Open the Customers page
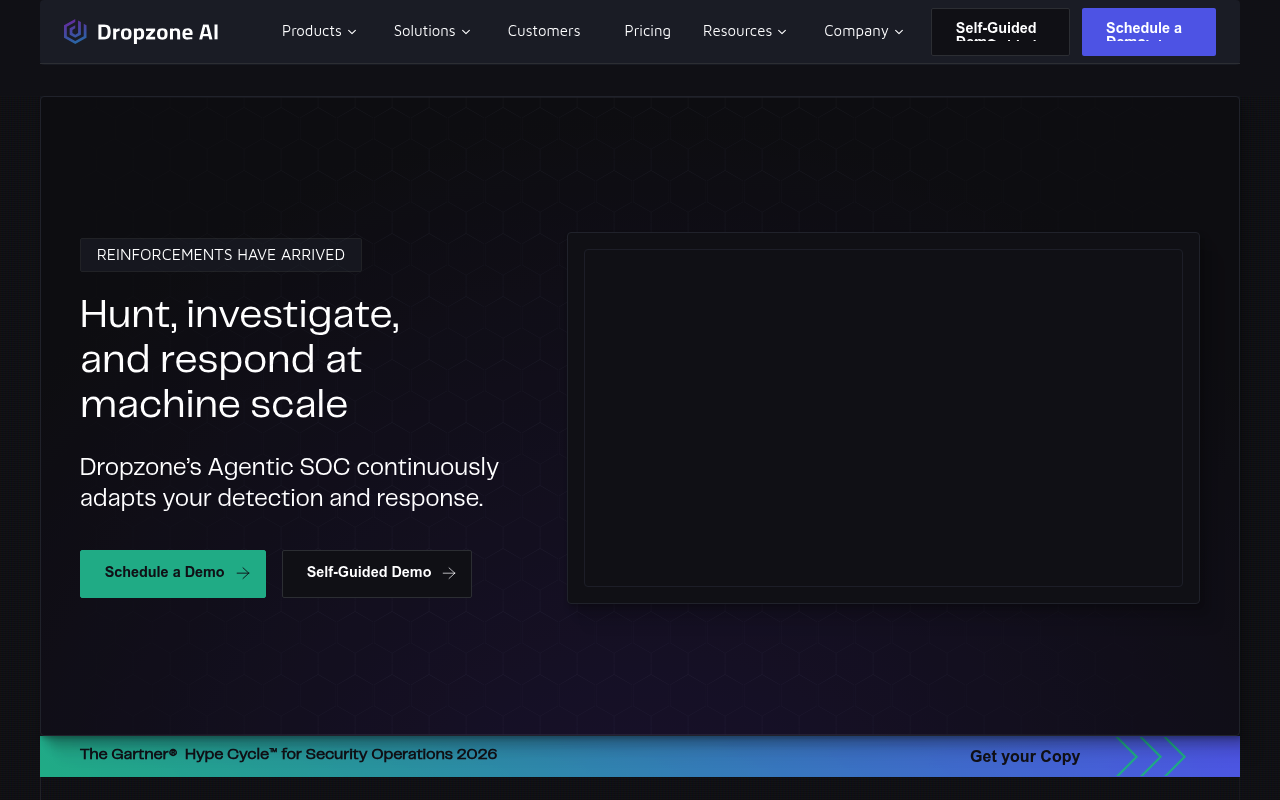This screenshot has height=800, width=1280. (x=544, y=31)
